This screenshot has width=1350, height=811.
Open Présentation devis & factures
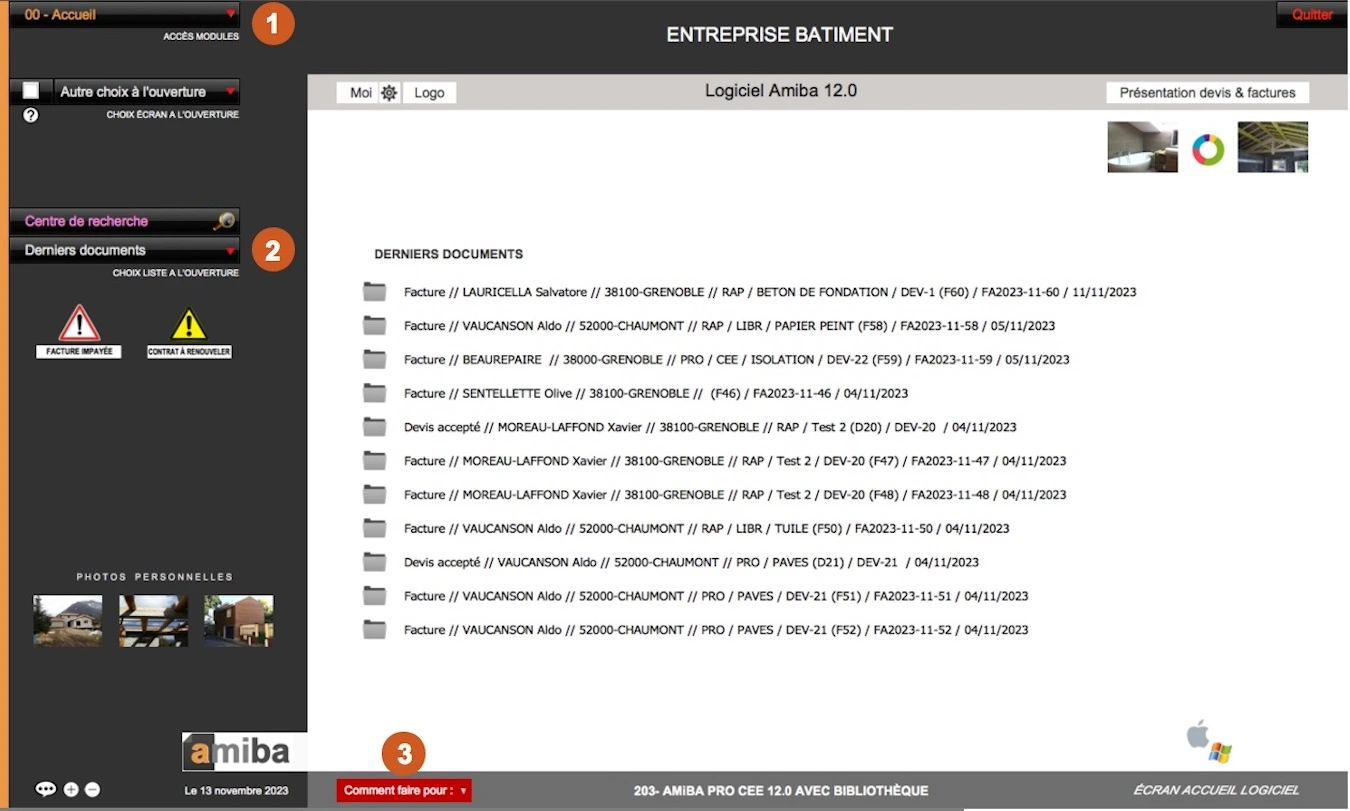click(1207, 93)
